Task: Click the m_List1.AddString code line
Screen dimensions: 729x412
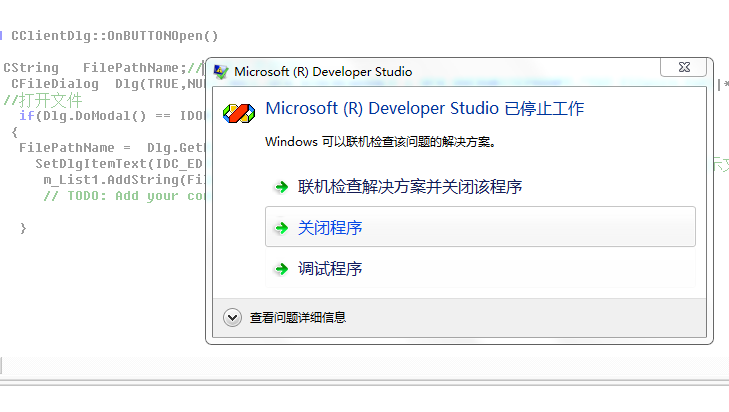Action: [x=124, y=180]
